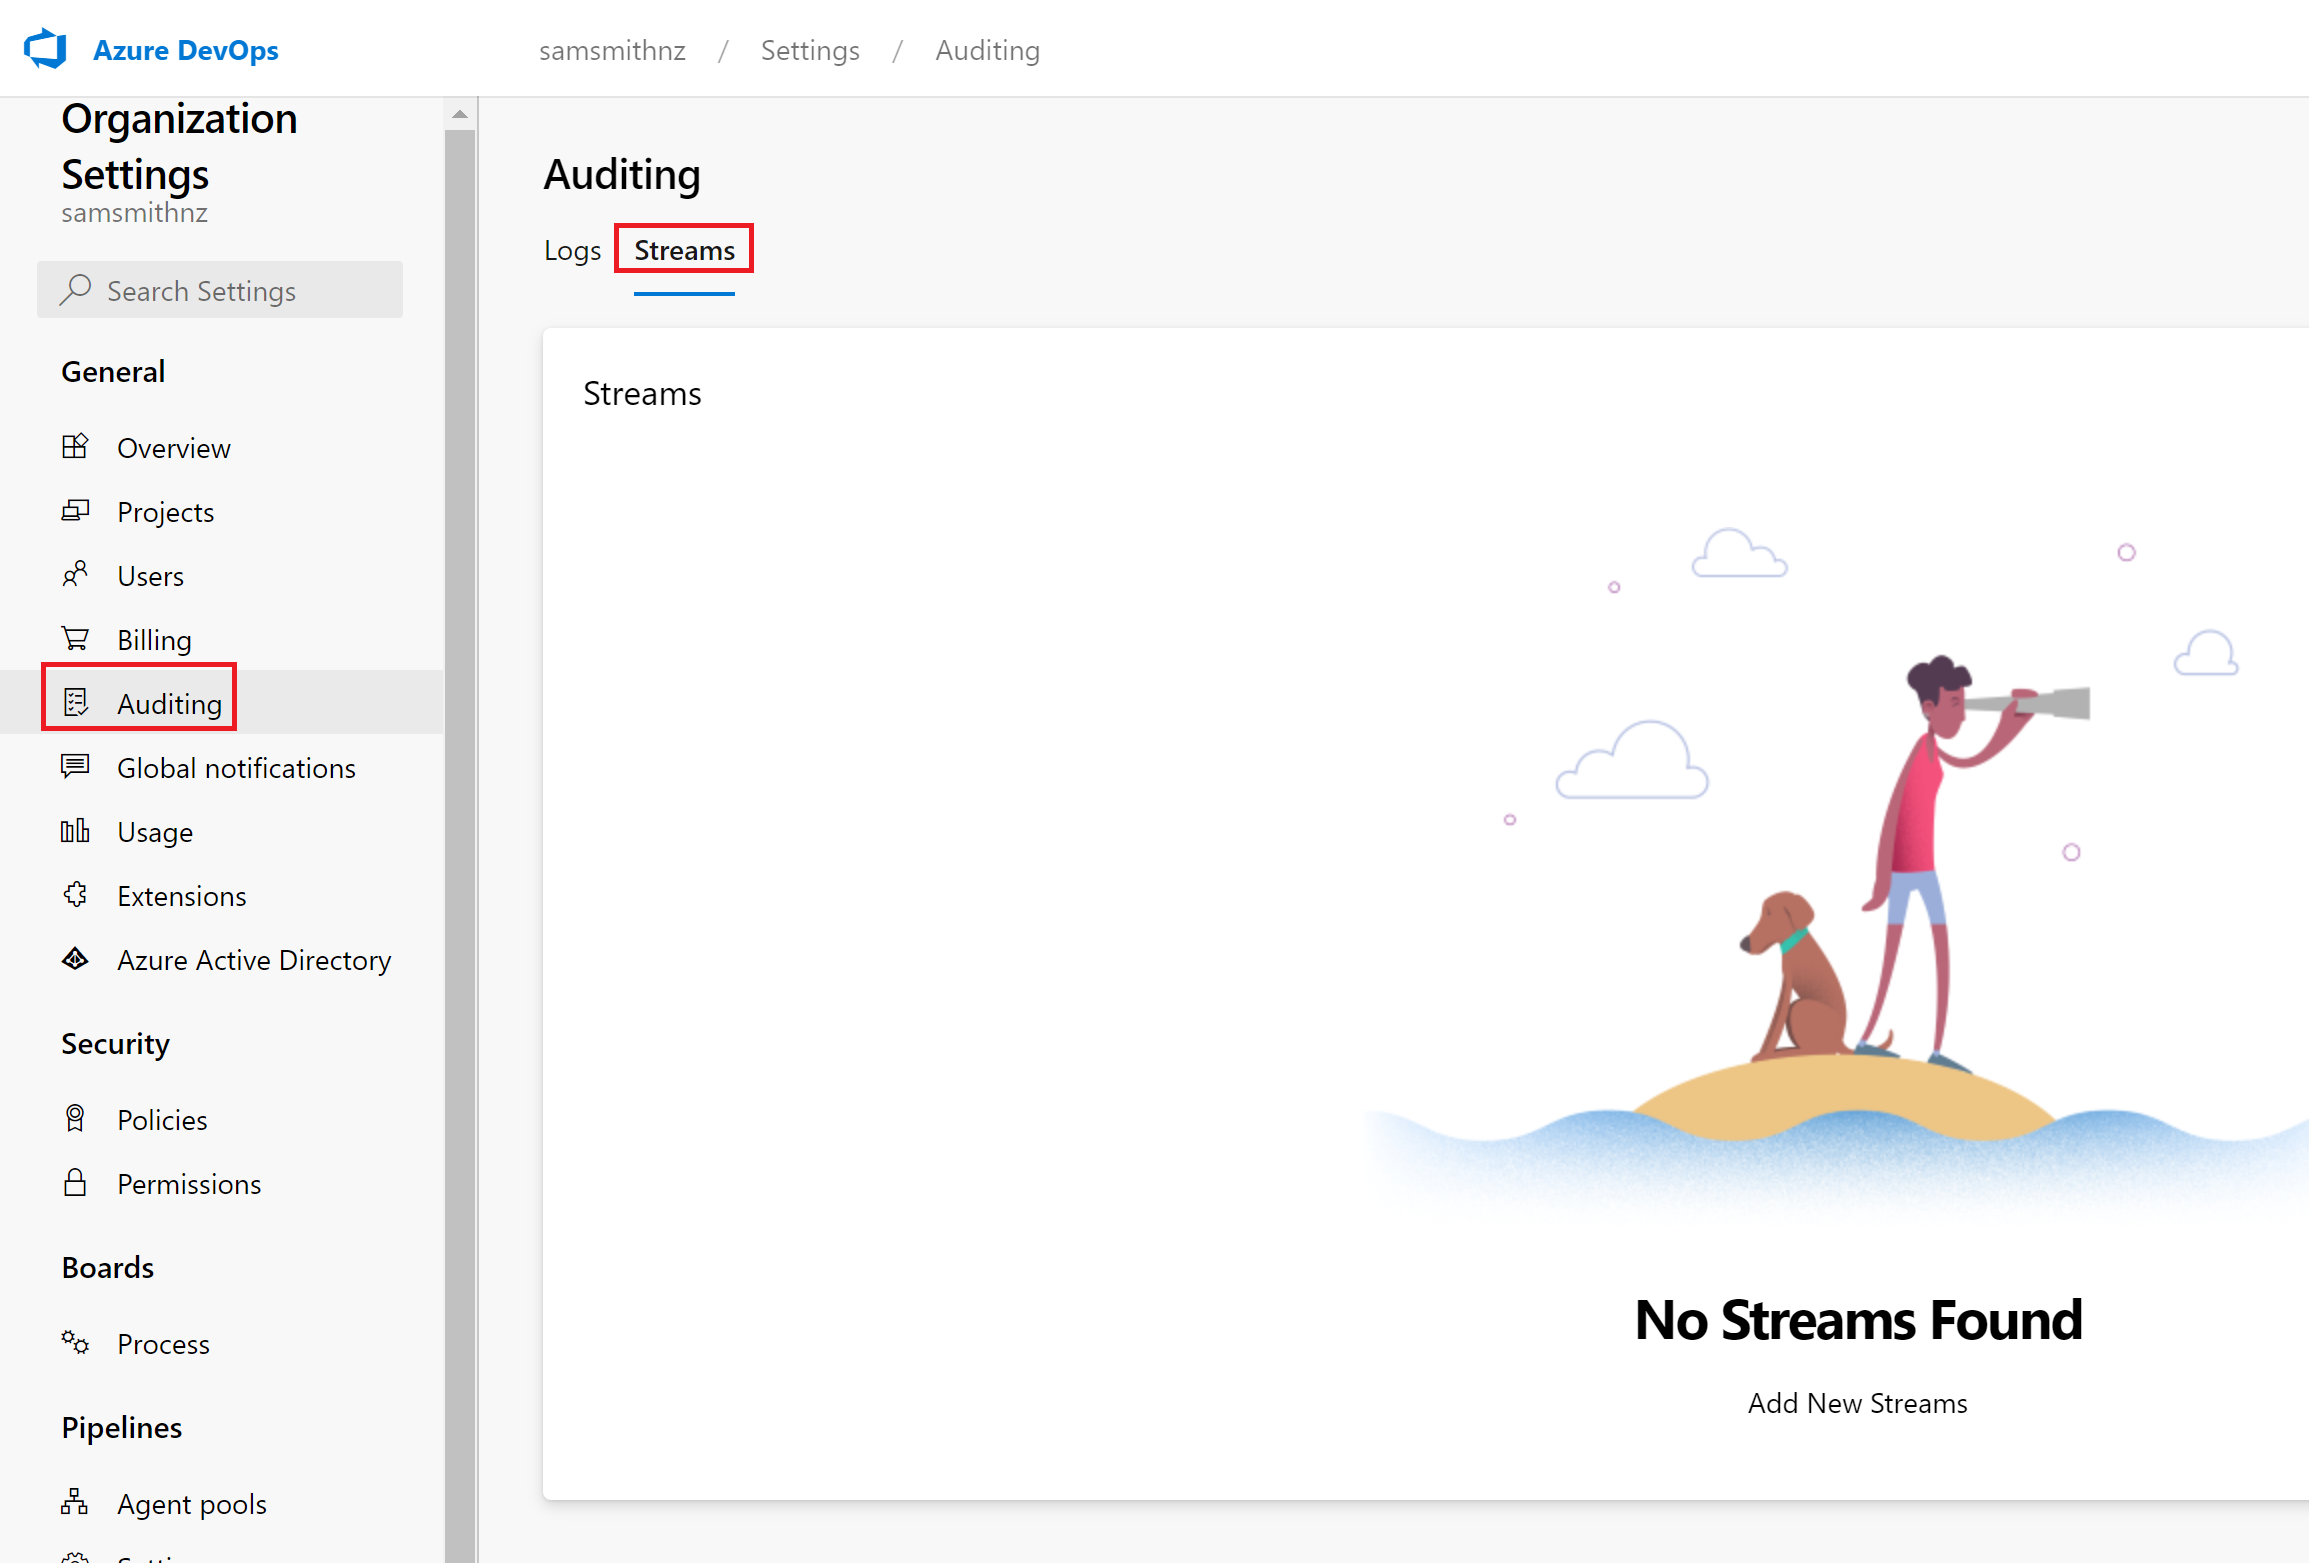
Task: Open the samsmithnz breadcrumb link
Action: coord(612,50)
